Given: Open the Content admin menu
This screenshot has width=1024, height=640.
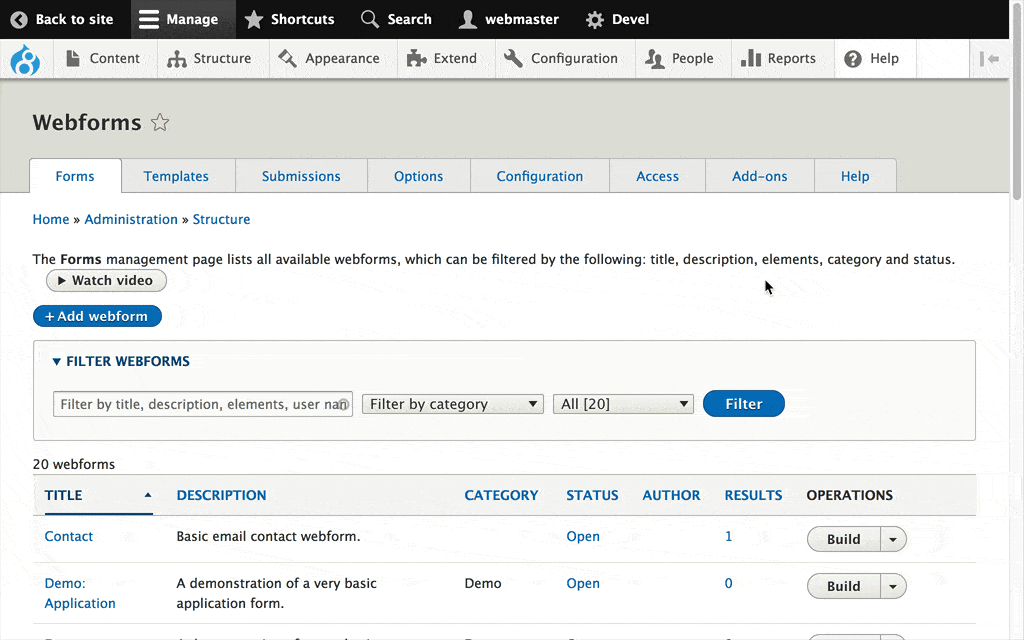Looking at the screenshot, I should [x=103, y=59].
